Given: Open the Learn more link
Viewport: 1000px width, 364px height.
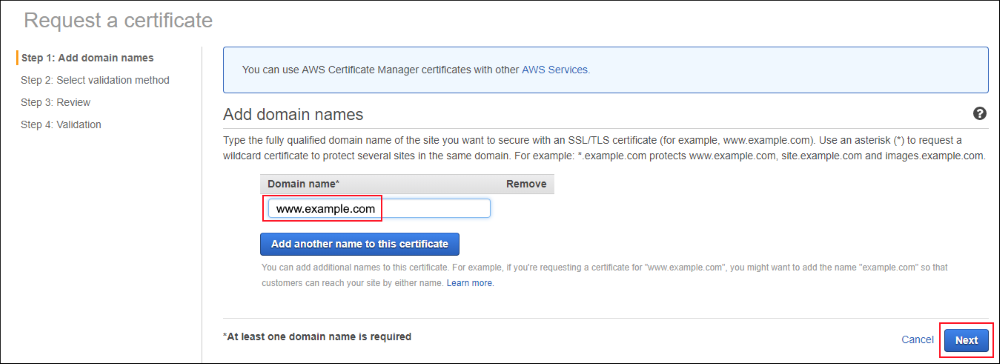Looking at the screenshot, I should point(470,282).
